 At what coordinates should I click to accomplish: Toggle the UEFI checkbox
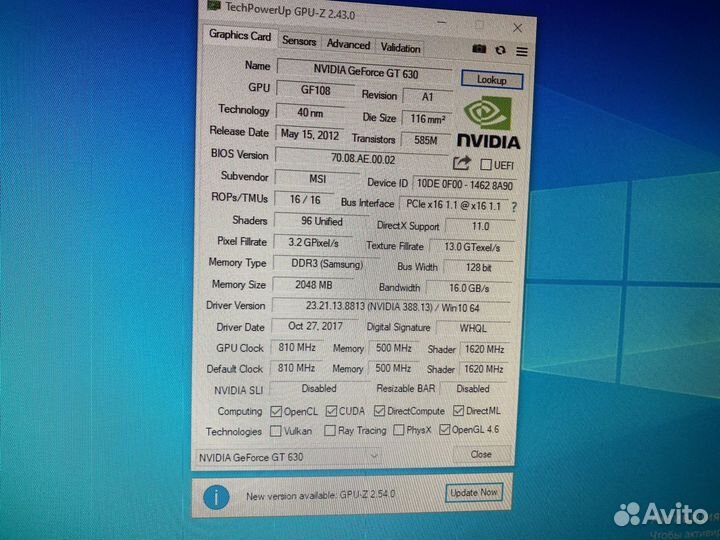pos(485,164)
